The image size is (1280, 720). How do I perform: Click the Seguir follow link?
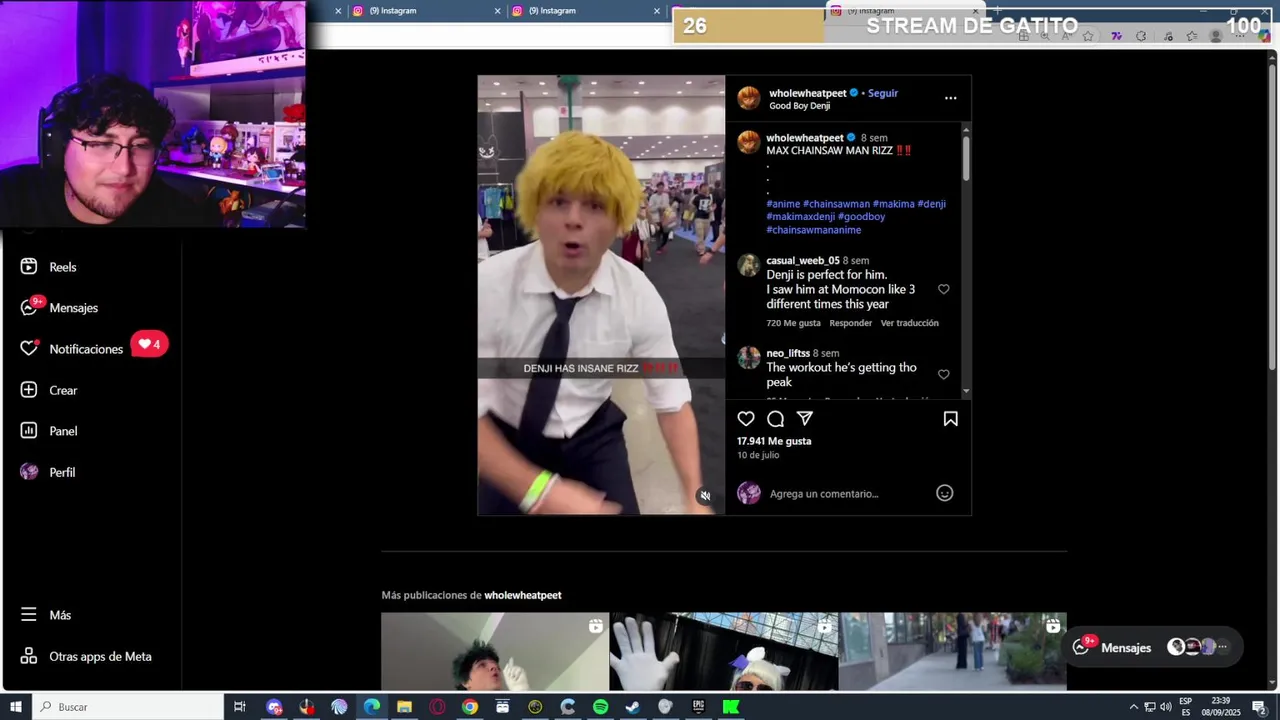(x=883, y=93)
